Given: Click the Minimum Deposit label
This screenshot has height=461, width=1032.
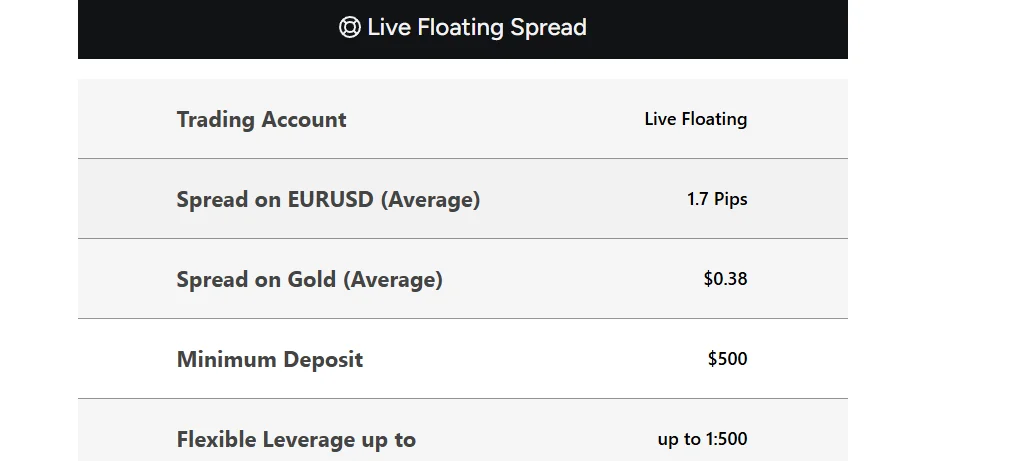Looking at the screenshot, I should coord(269,360).
